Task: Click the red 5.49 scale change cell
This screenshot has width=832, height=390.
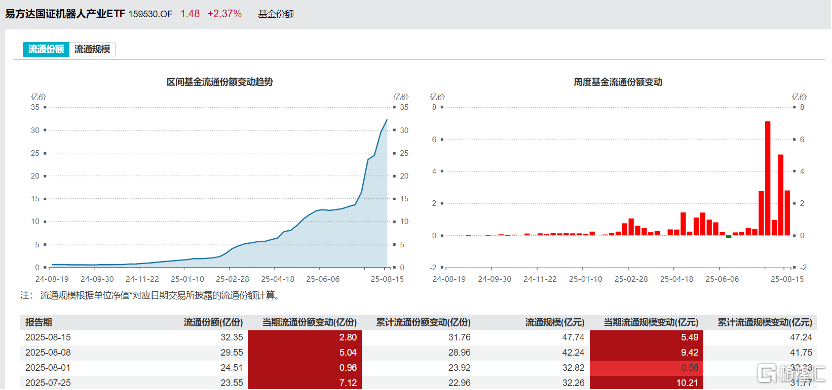Action: 646,337
